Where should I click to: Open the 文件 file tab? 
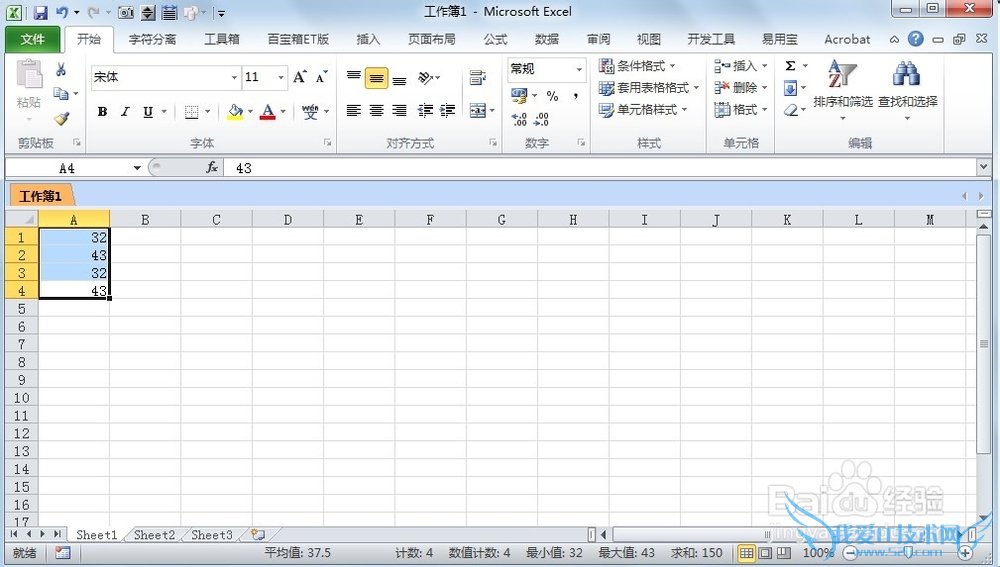[33, 39]
